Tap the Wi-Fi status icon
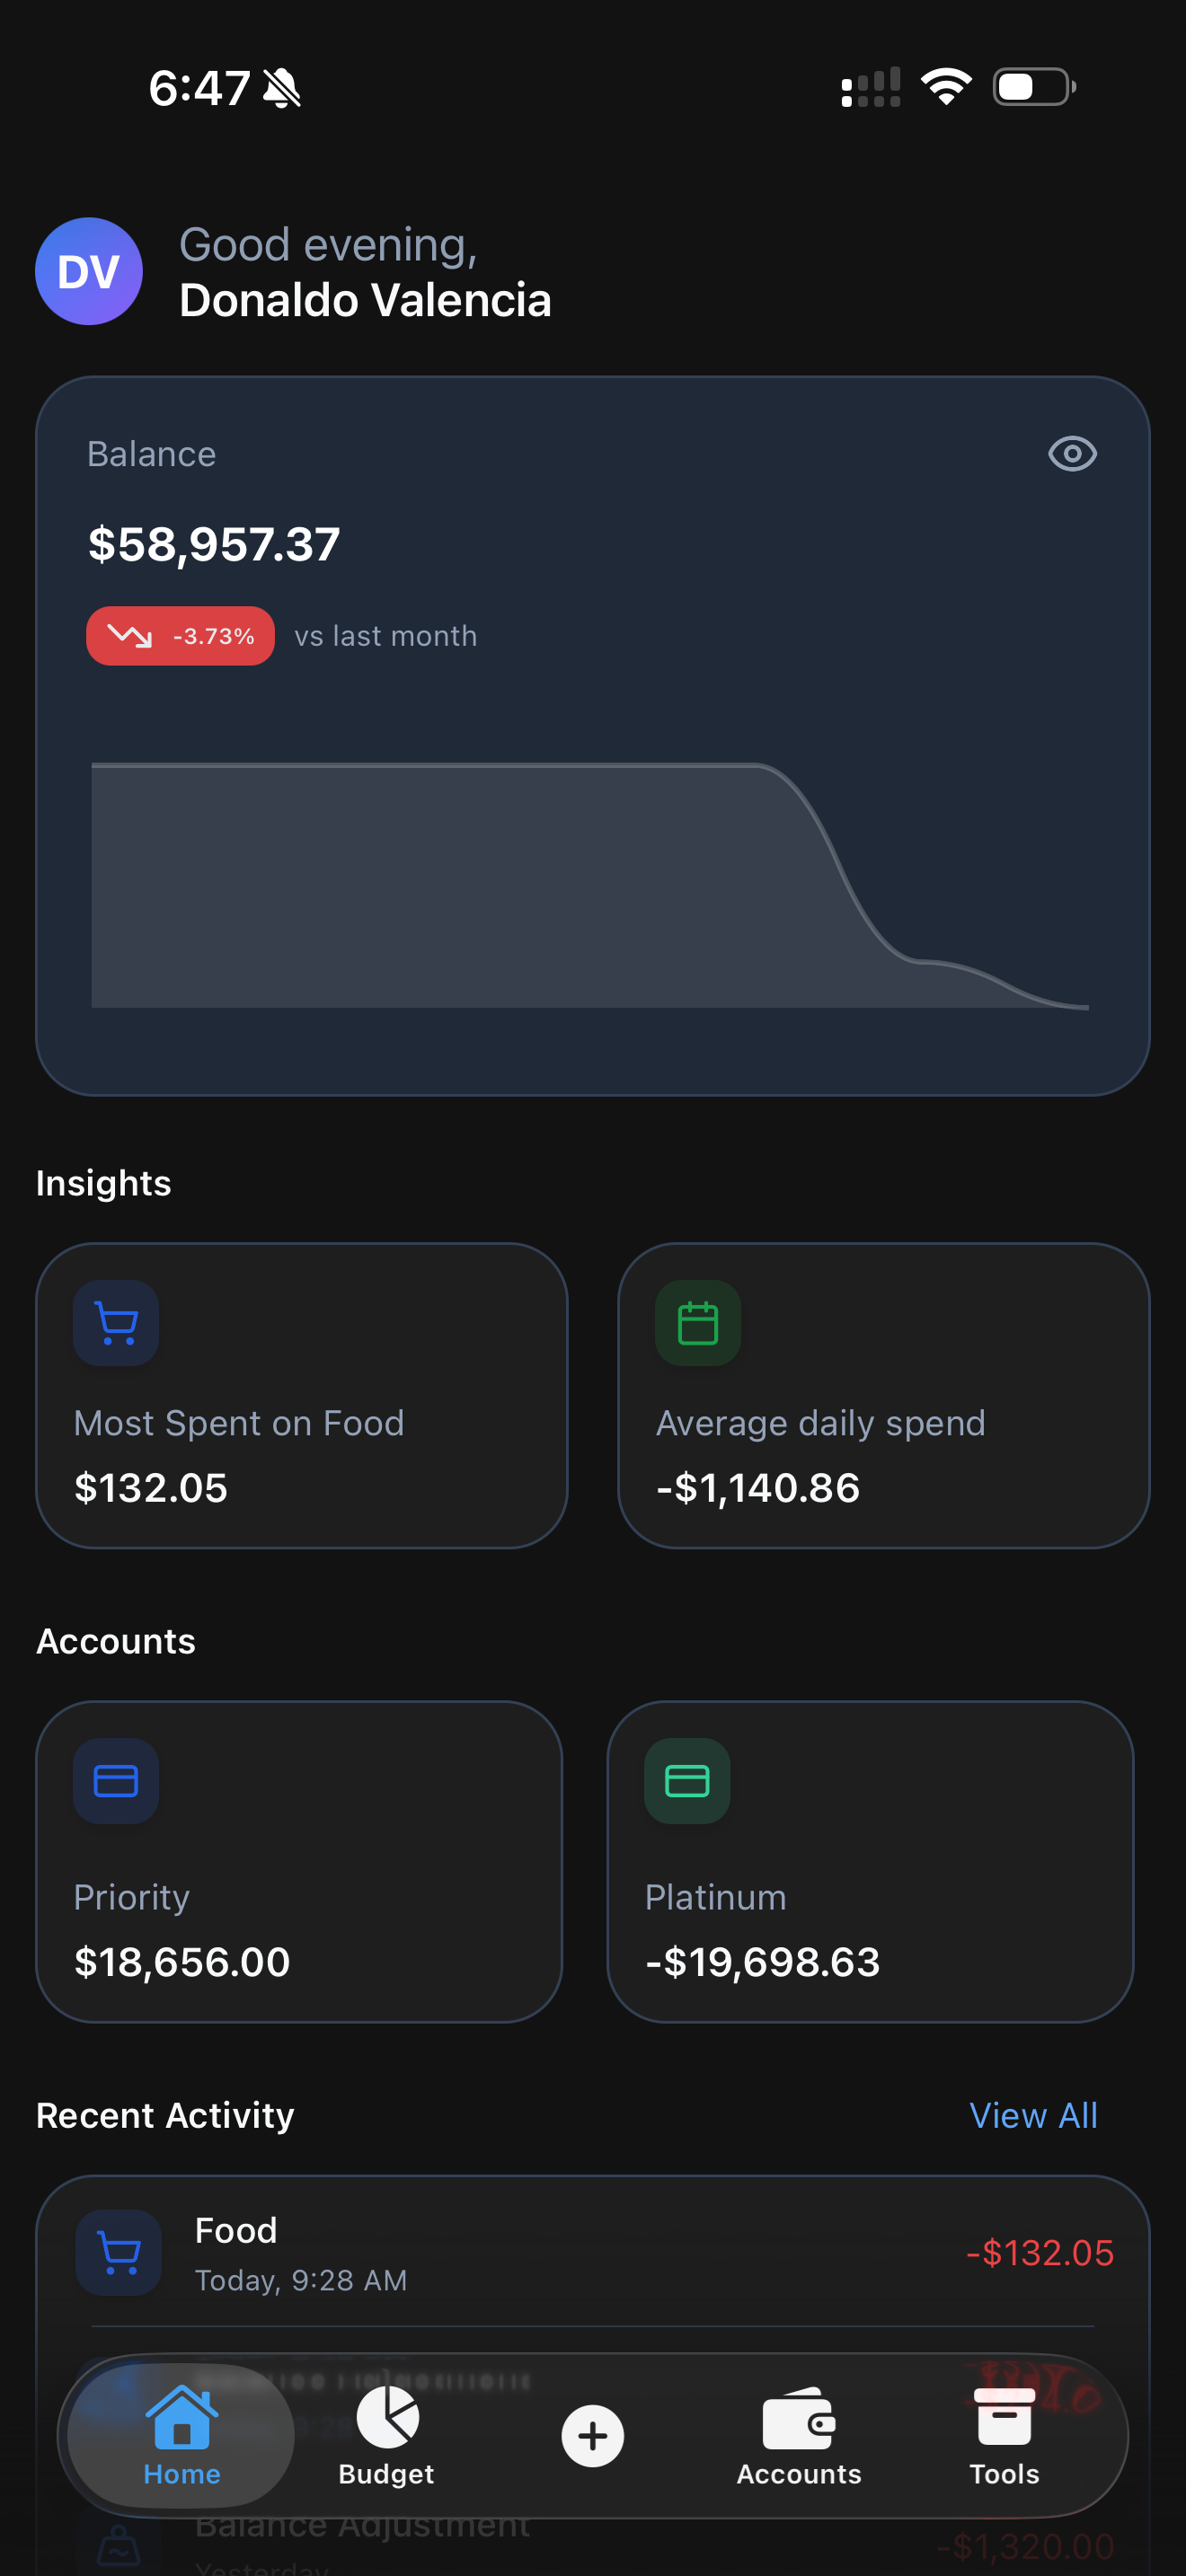Image resolution: width=1186 pixels, height=2576 pixels. pos(946,87)
